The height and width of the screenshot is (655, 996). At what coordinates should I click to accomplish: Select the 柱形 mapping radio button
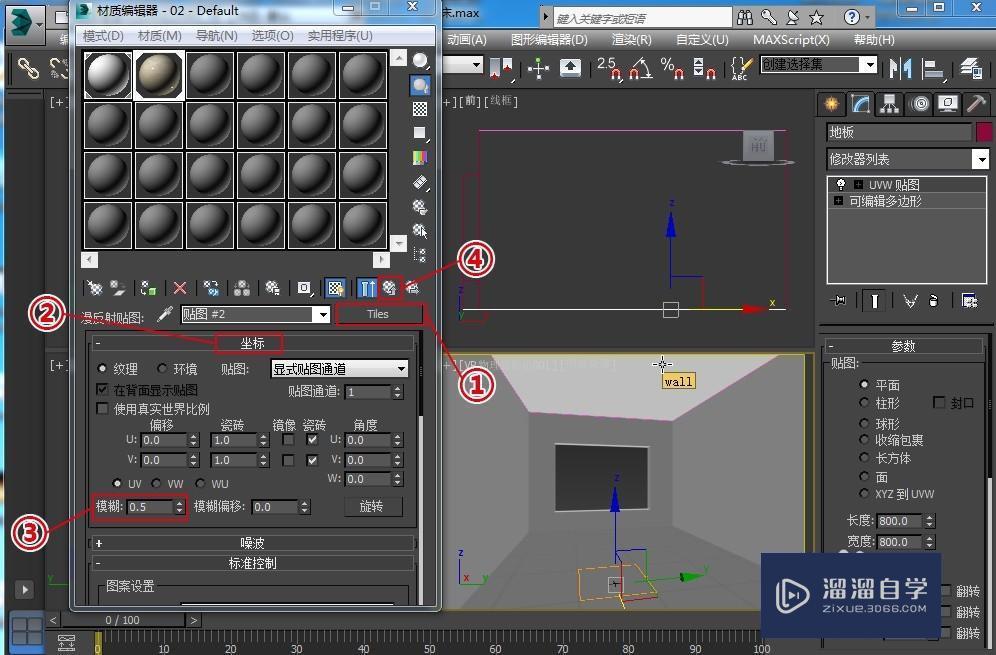(865, 403)
